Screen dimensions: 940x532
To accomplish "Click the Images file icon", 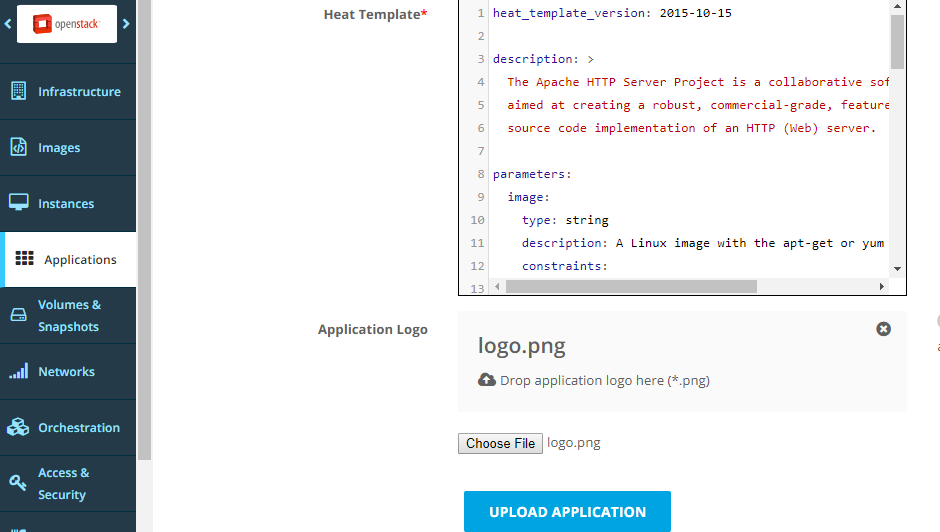I will click(x=18, y=147).
